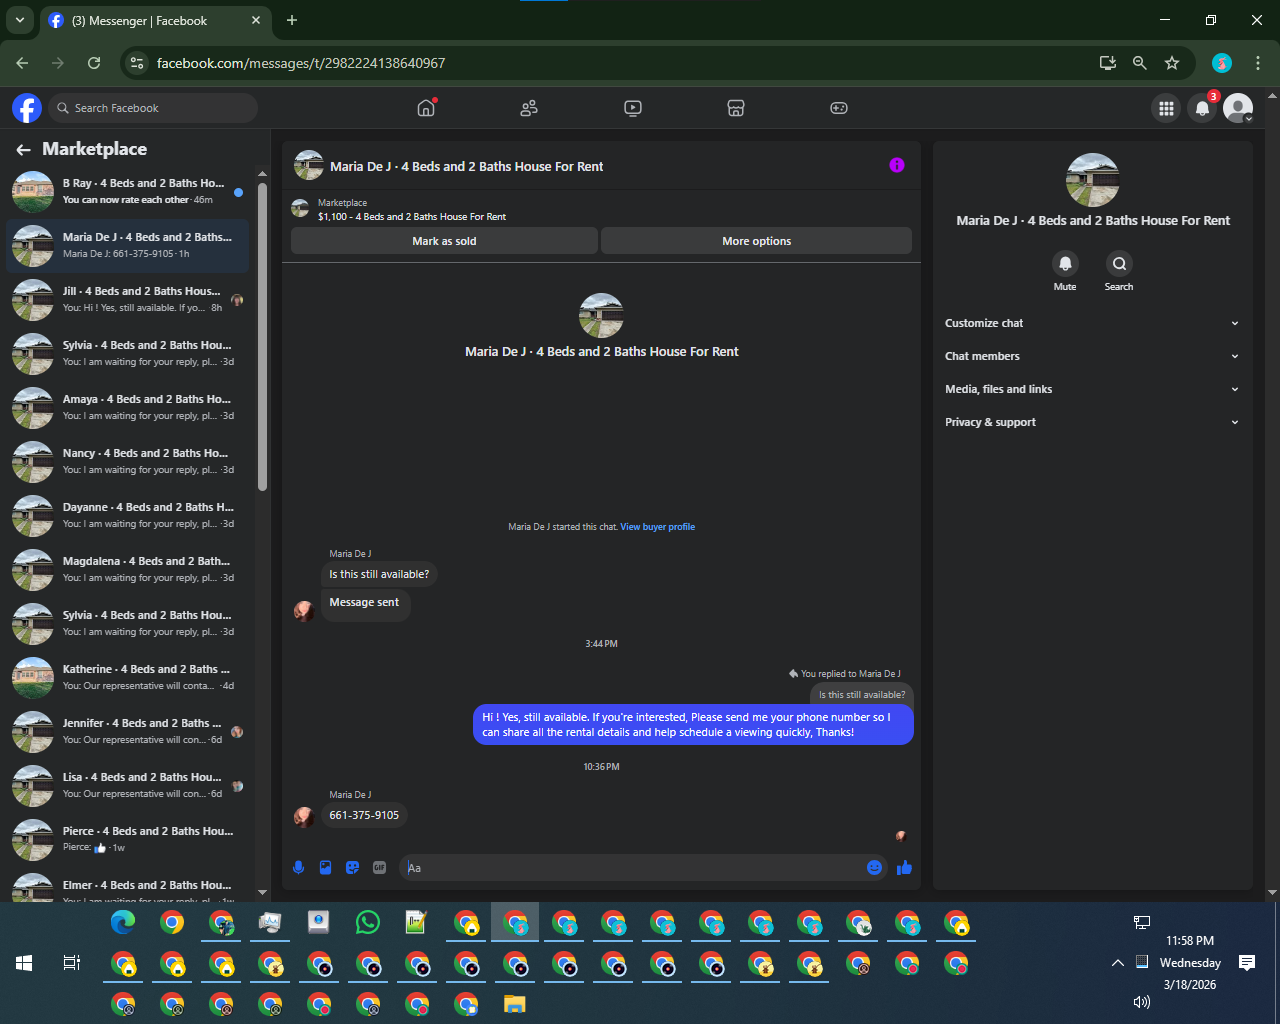Image resolution: width=1280 pixels, height=1024 pixels.
Task: Click the conversation list scrollbar
Action: [263, 337]
